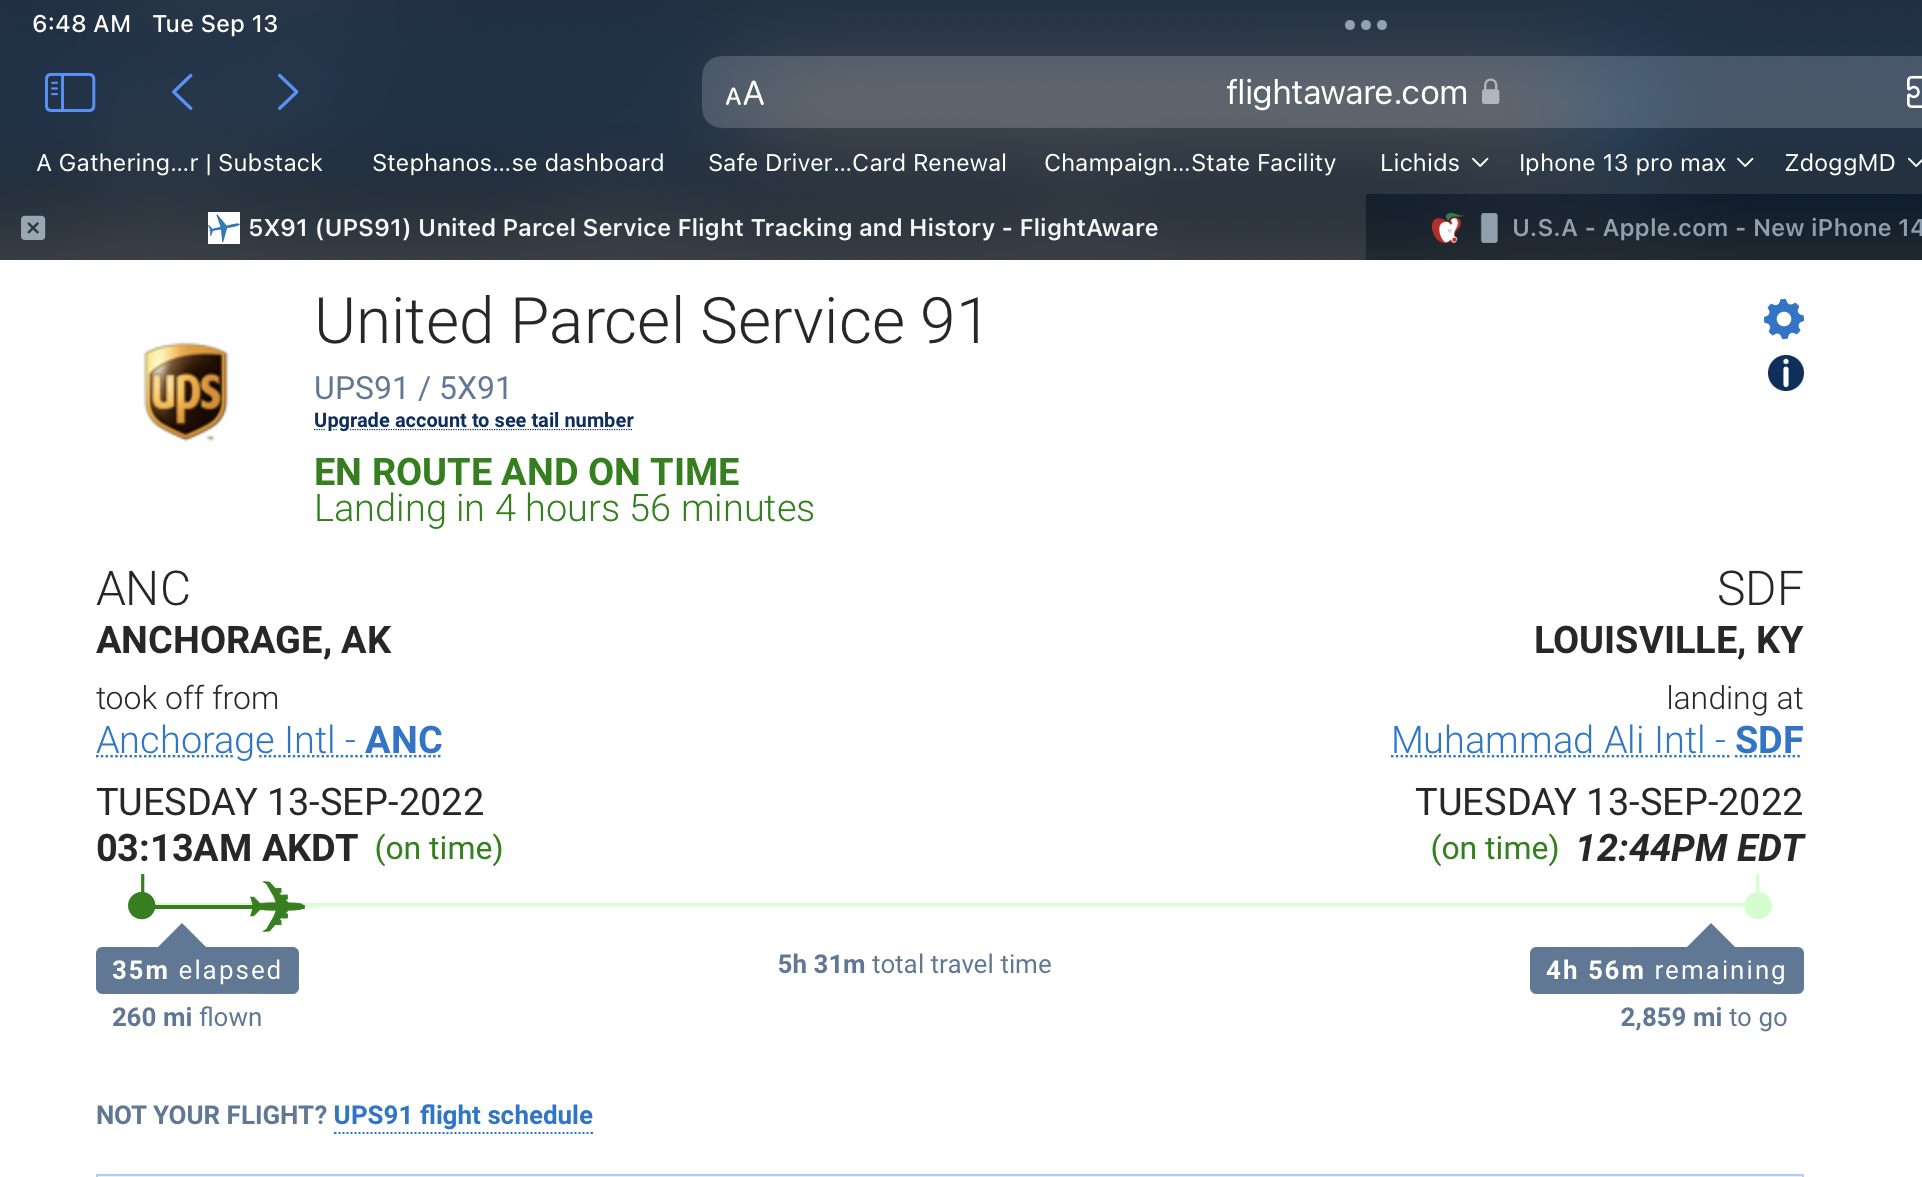Image resolution: width=1922 pixels, height=1177 pixels.
Task: Click the dark green departure dot
Action: click(142, 906)
